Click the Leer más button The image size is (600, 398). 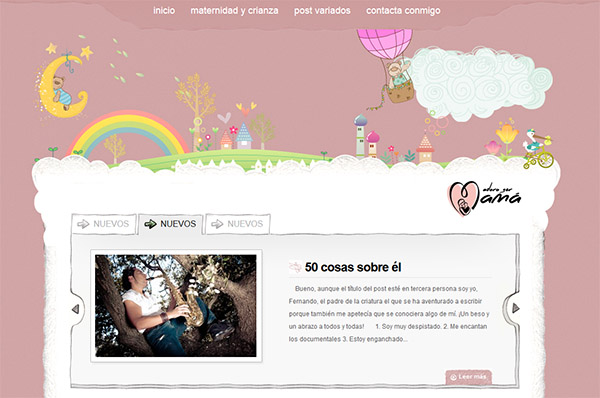click(x=468, y=377)
